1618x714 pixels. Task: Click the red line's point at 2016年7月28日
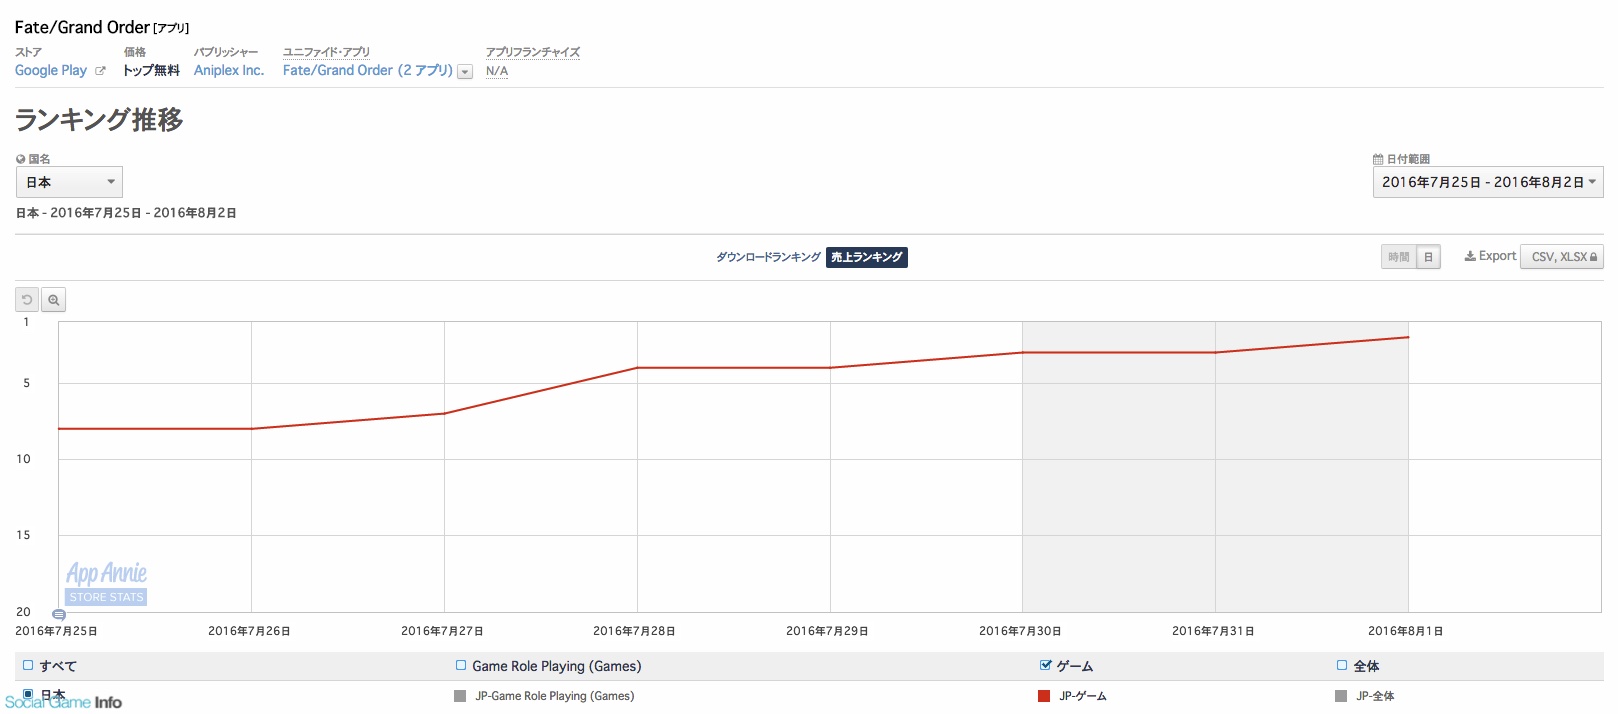(x=637, y=368)
